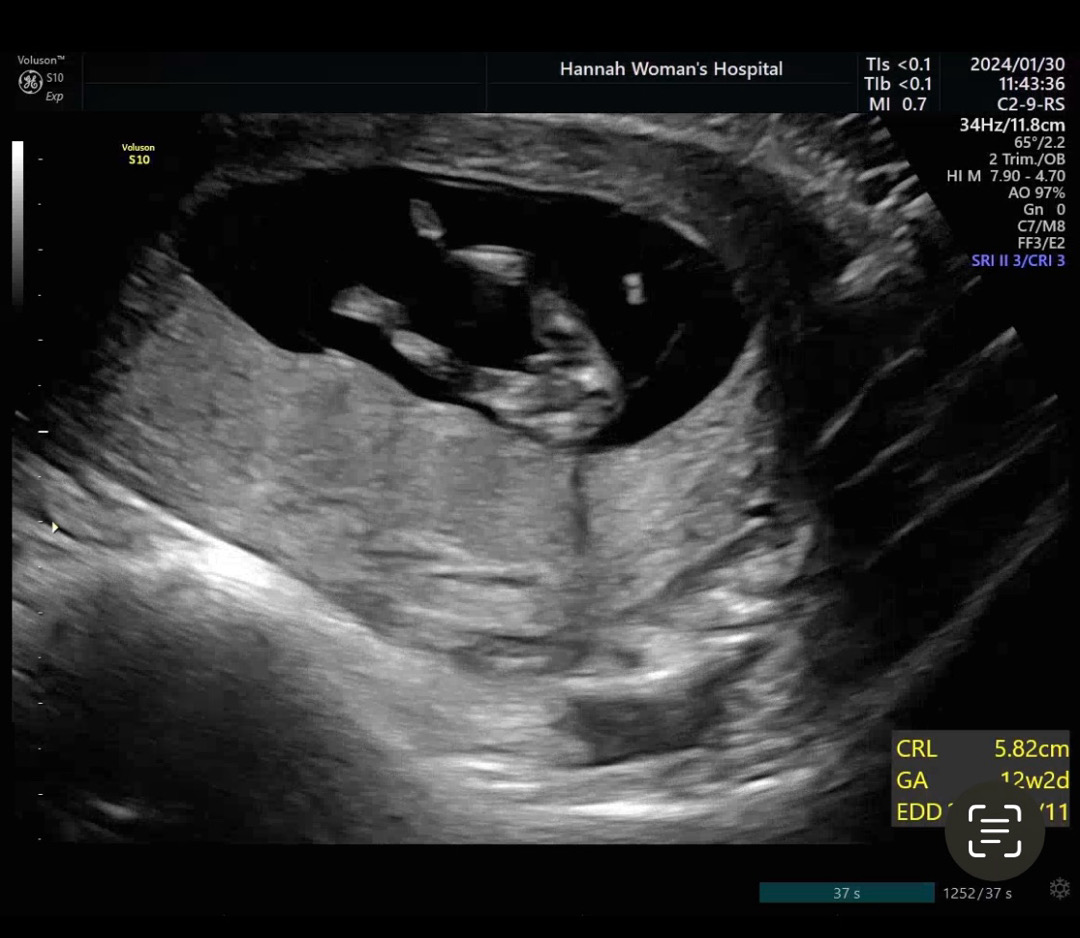Click the Hannah Woman's Hospital title
Image resolution: width=1080 pixels, height=938 pixels.
coord(671,69)
